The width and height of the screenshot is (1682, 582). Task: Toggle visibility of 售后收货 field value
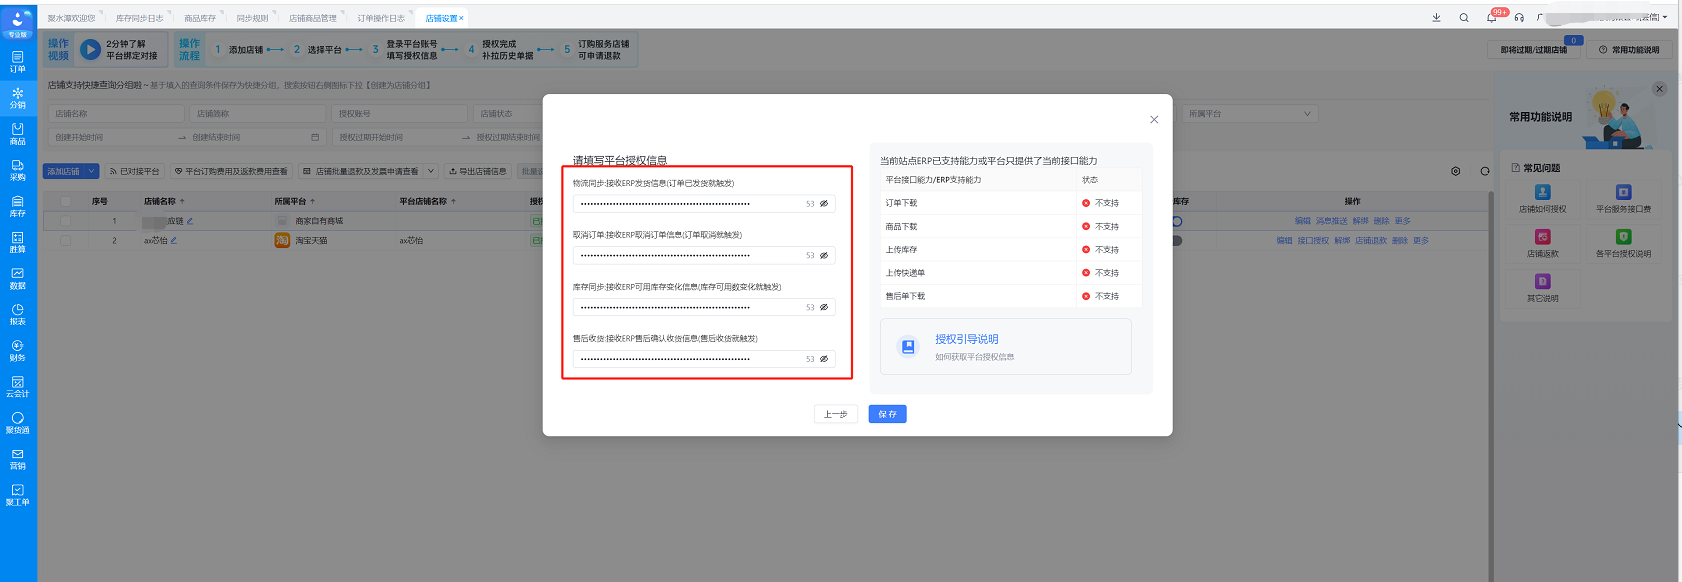tap(824, 359)
